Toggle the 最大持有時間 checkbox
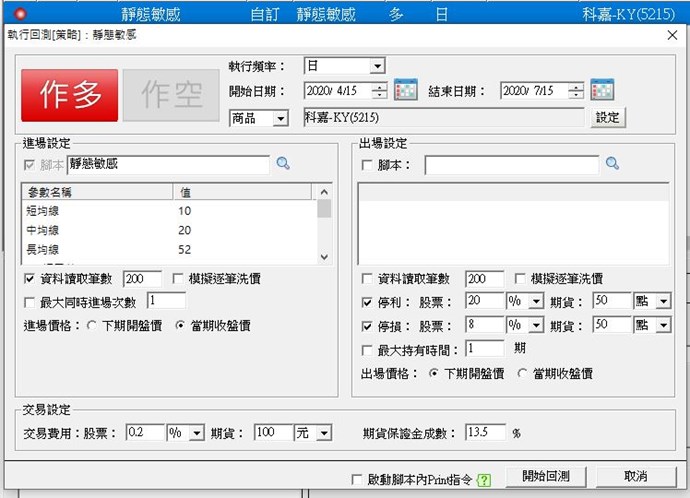690x498 pixels. pos(366,349)
